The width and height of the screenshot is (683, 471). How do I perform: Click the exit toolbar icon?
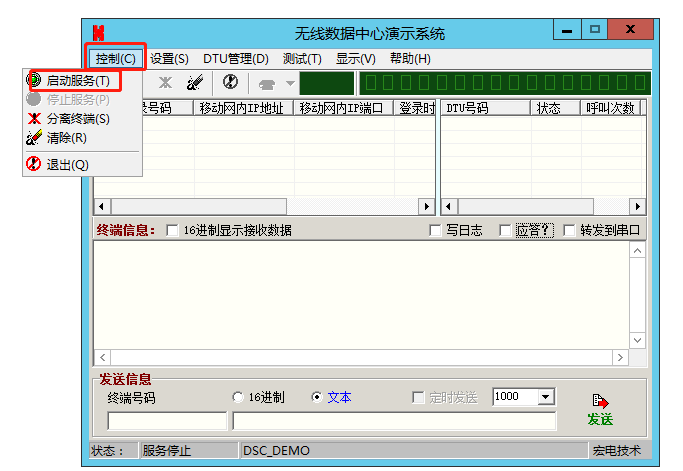click(x=230, y=81)
